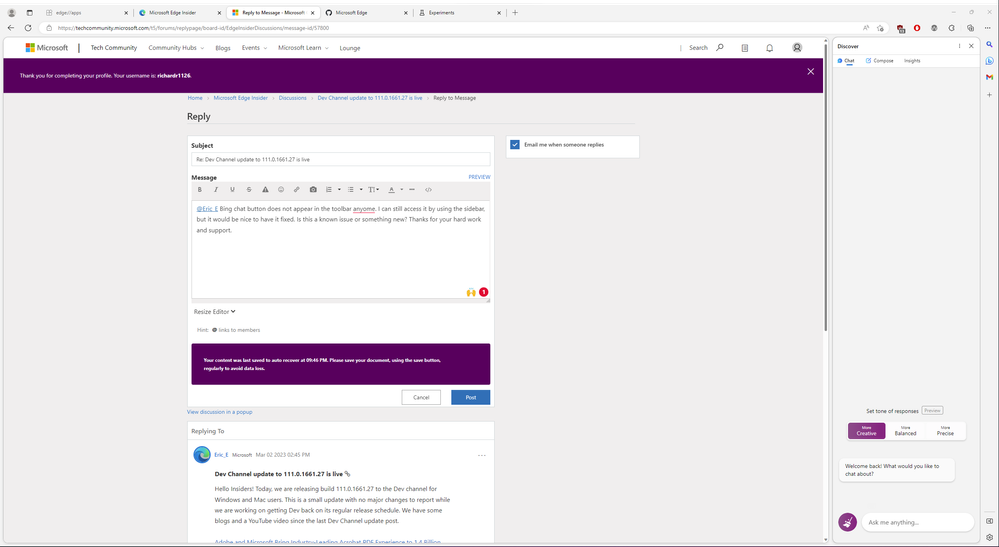The width and height of the screenshot is (999, 547).
Task: Open bulleted list style dropdown arrow
Action: pos(361,190)
